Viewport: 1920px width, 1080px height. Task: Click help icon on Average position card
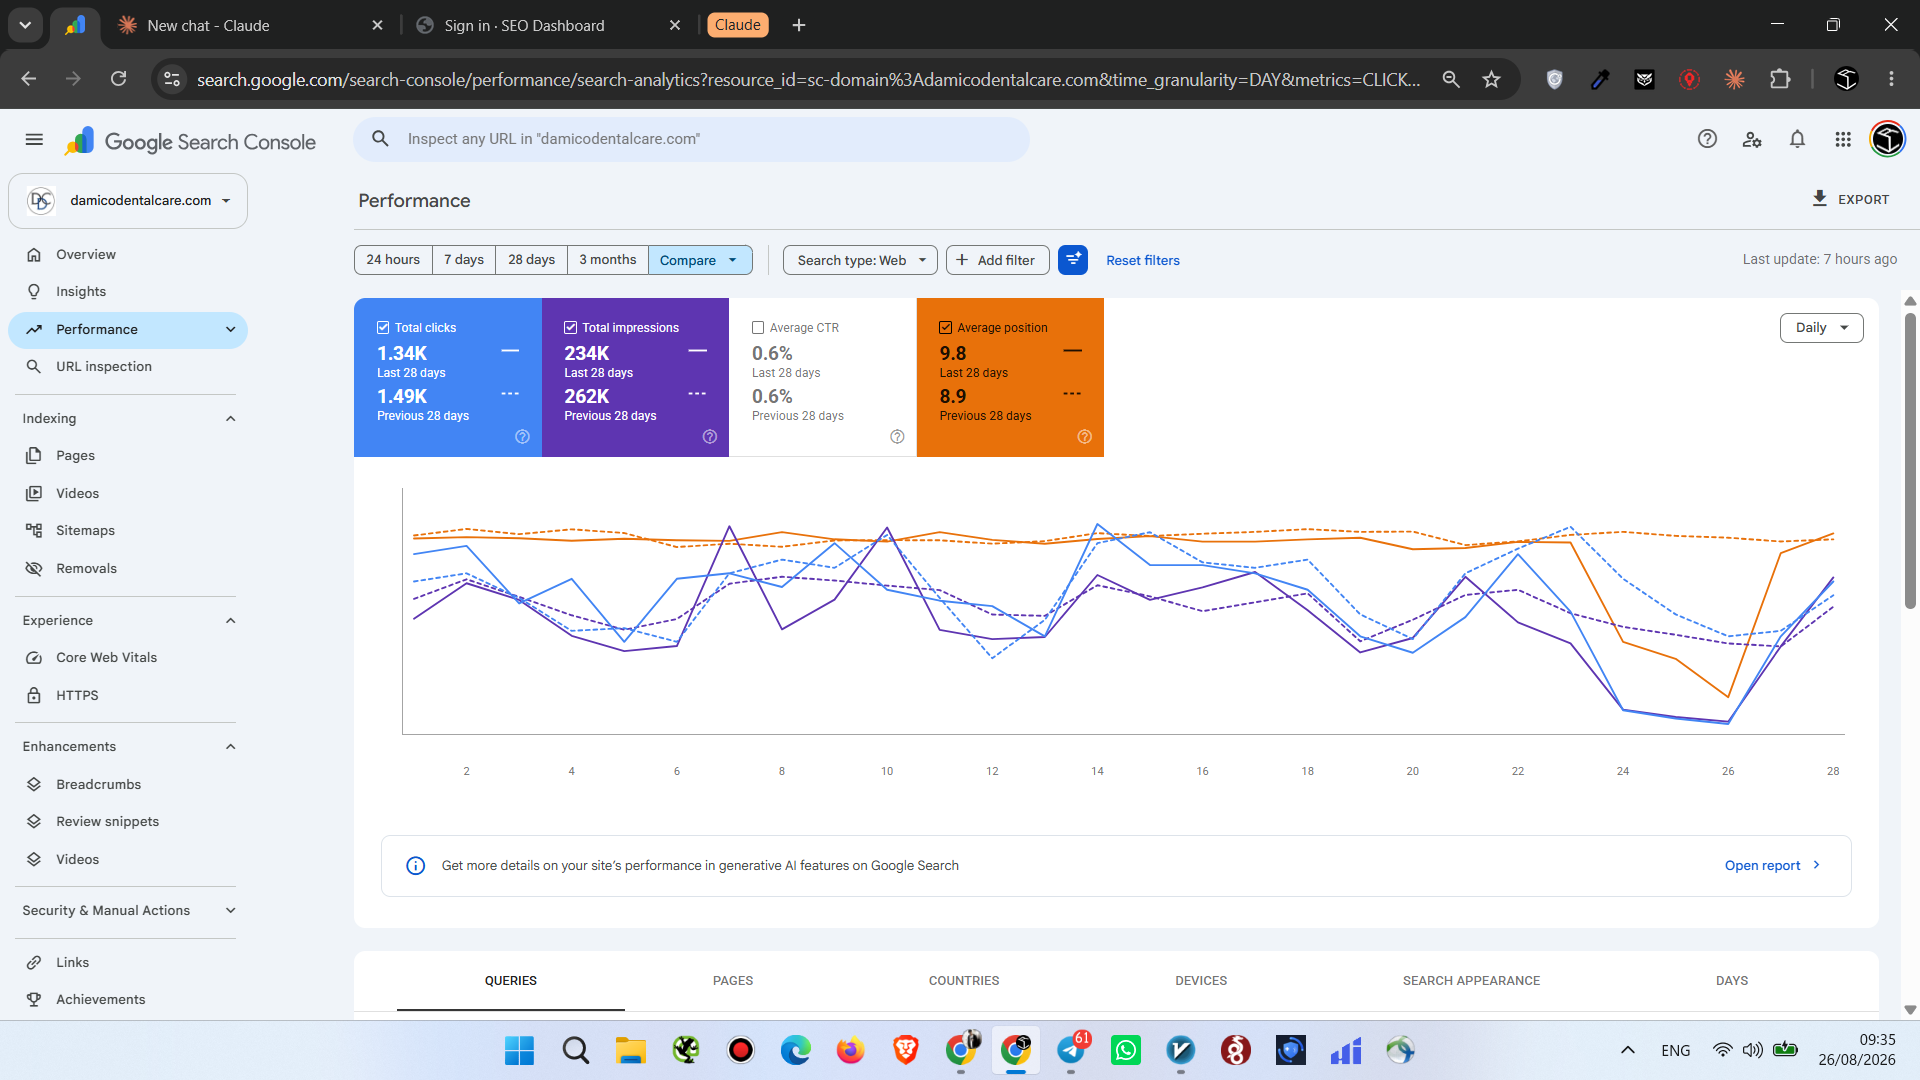coord(1085,437)
